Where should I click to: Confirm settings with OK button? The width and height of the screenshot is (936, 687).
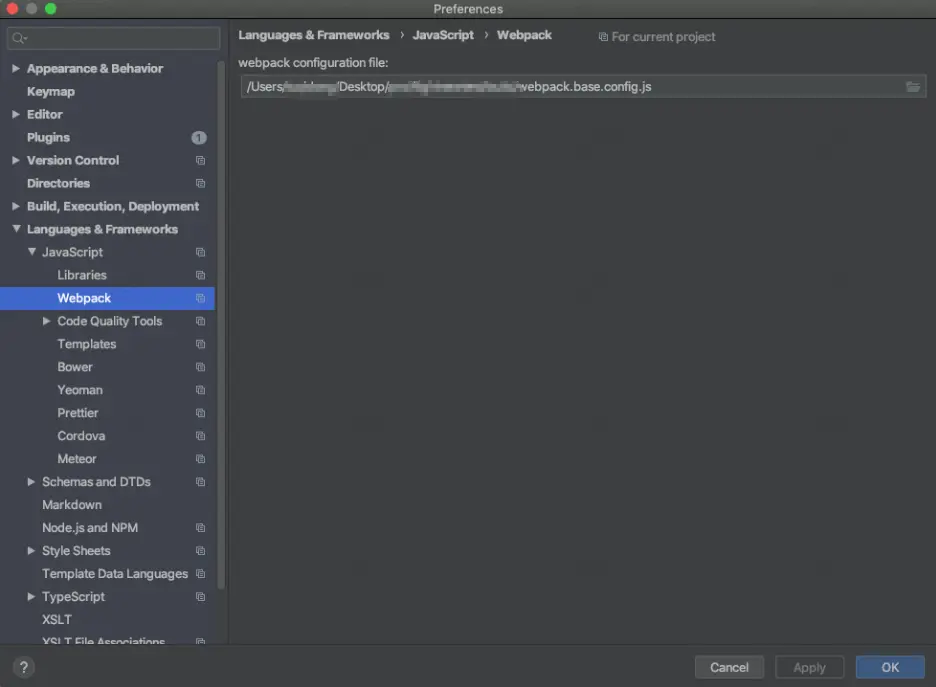[889, 667]
